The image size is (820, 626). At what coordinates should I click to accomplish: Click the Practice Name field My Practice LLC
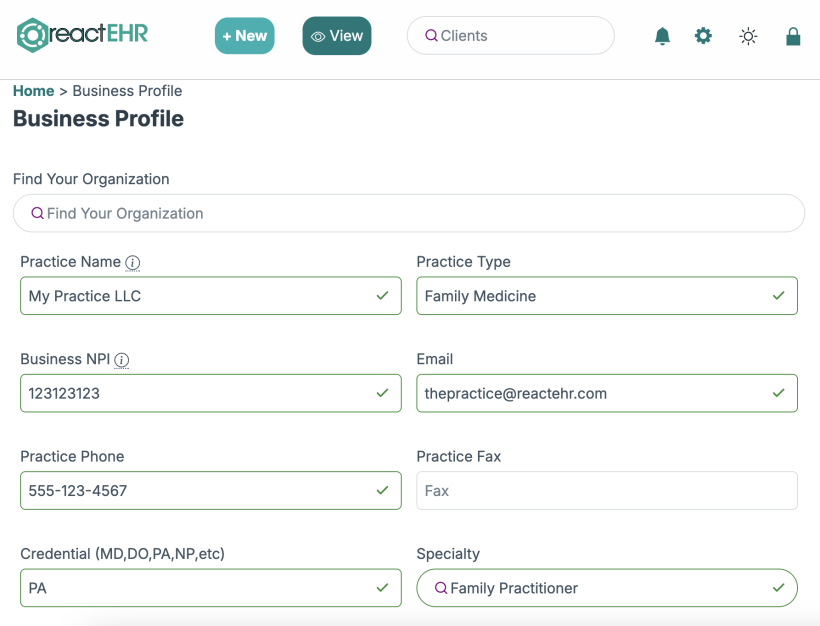click(211, 295)
